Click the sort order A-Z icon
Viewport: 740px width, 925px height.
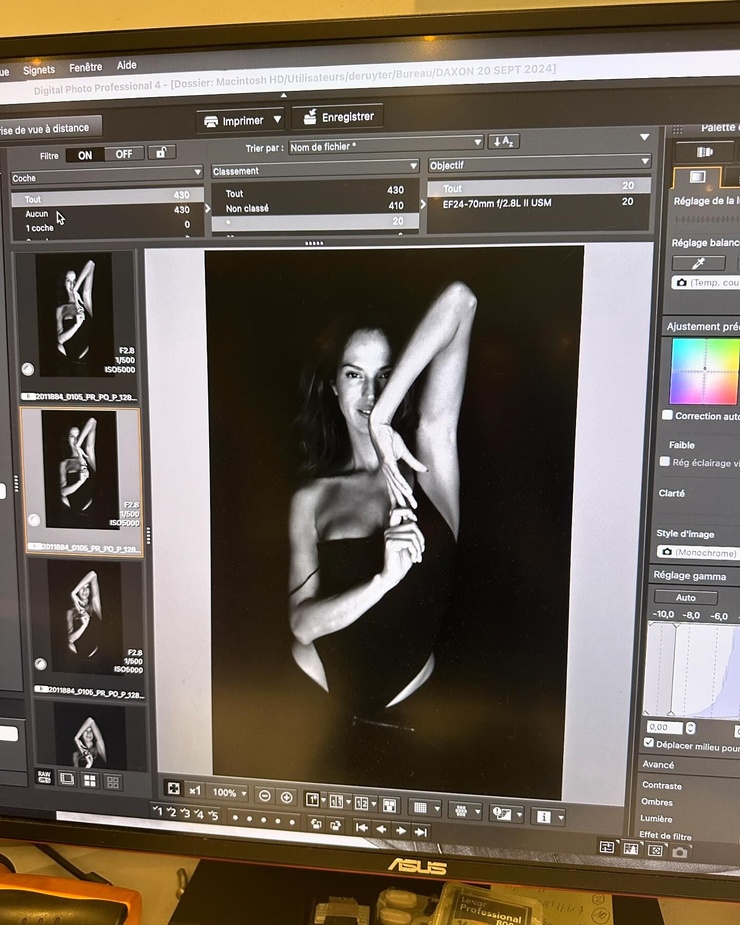pos(503,142)
